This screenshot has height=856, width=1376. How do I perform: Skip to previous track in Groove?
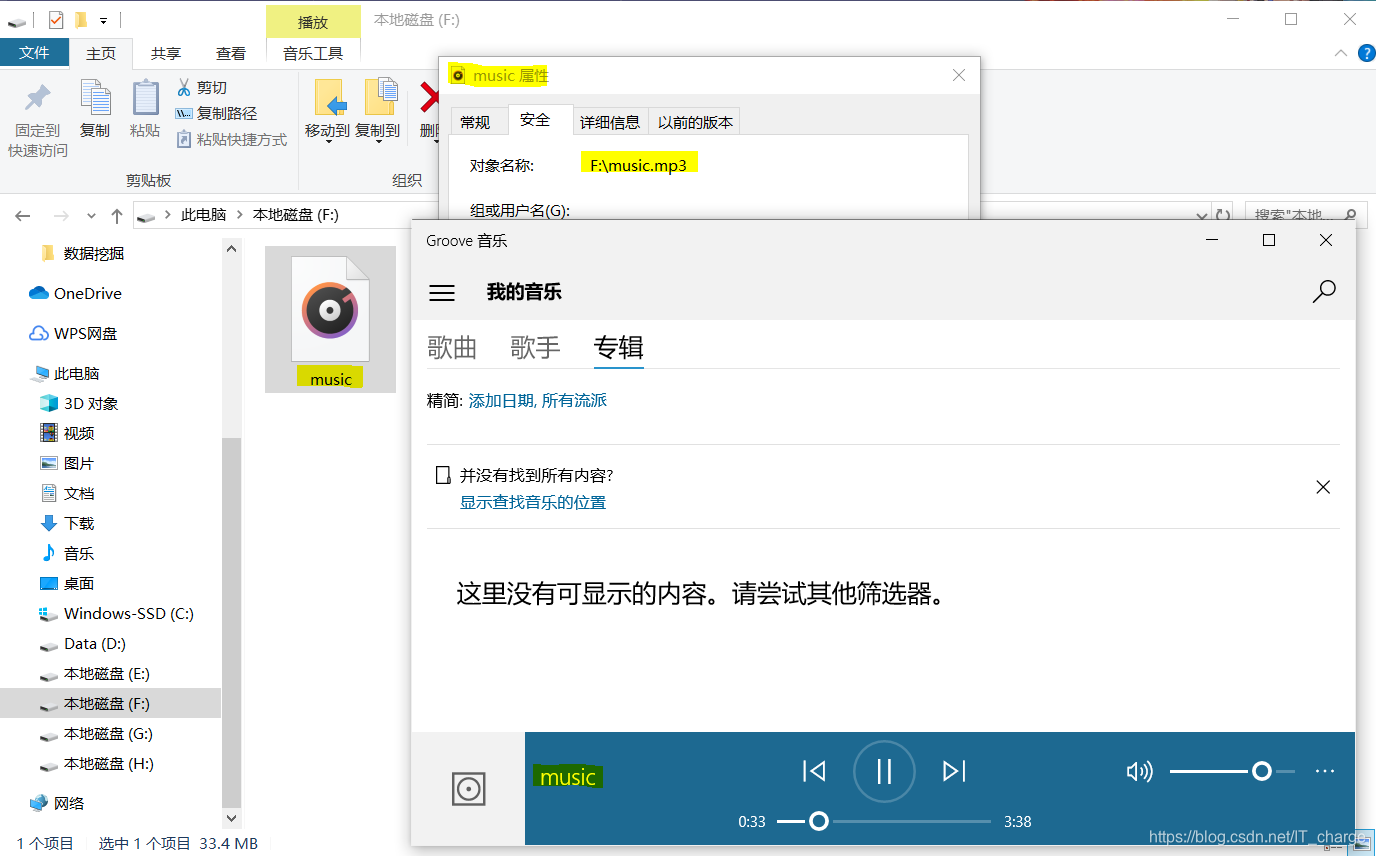pos(814,771)
